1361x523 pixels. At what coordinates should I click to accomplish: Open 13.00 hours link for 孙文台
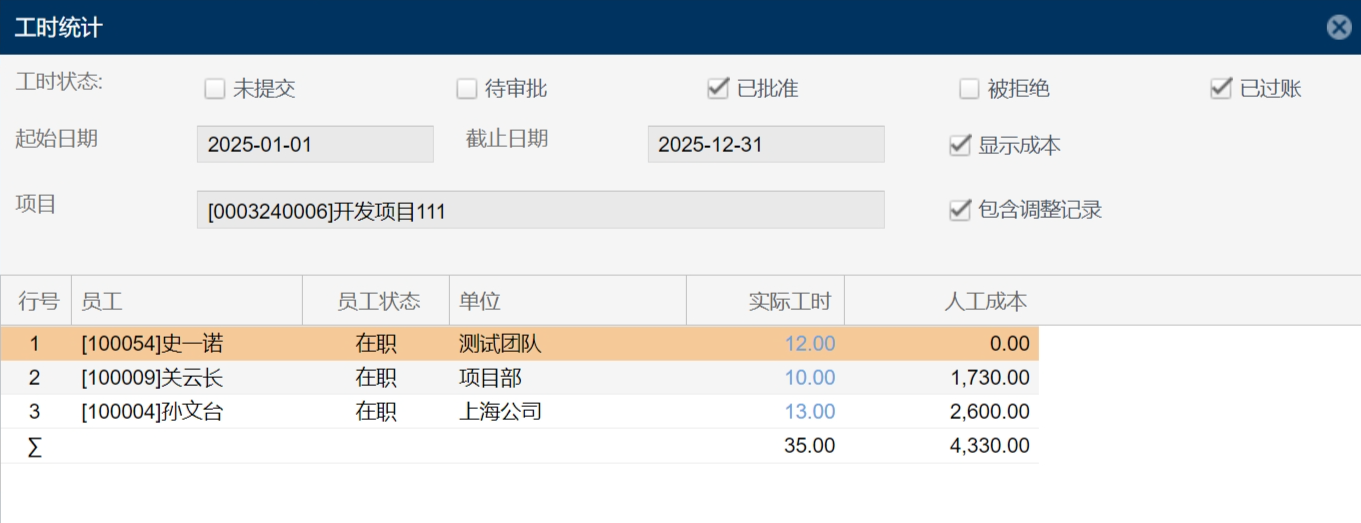[810, 412]
